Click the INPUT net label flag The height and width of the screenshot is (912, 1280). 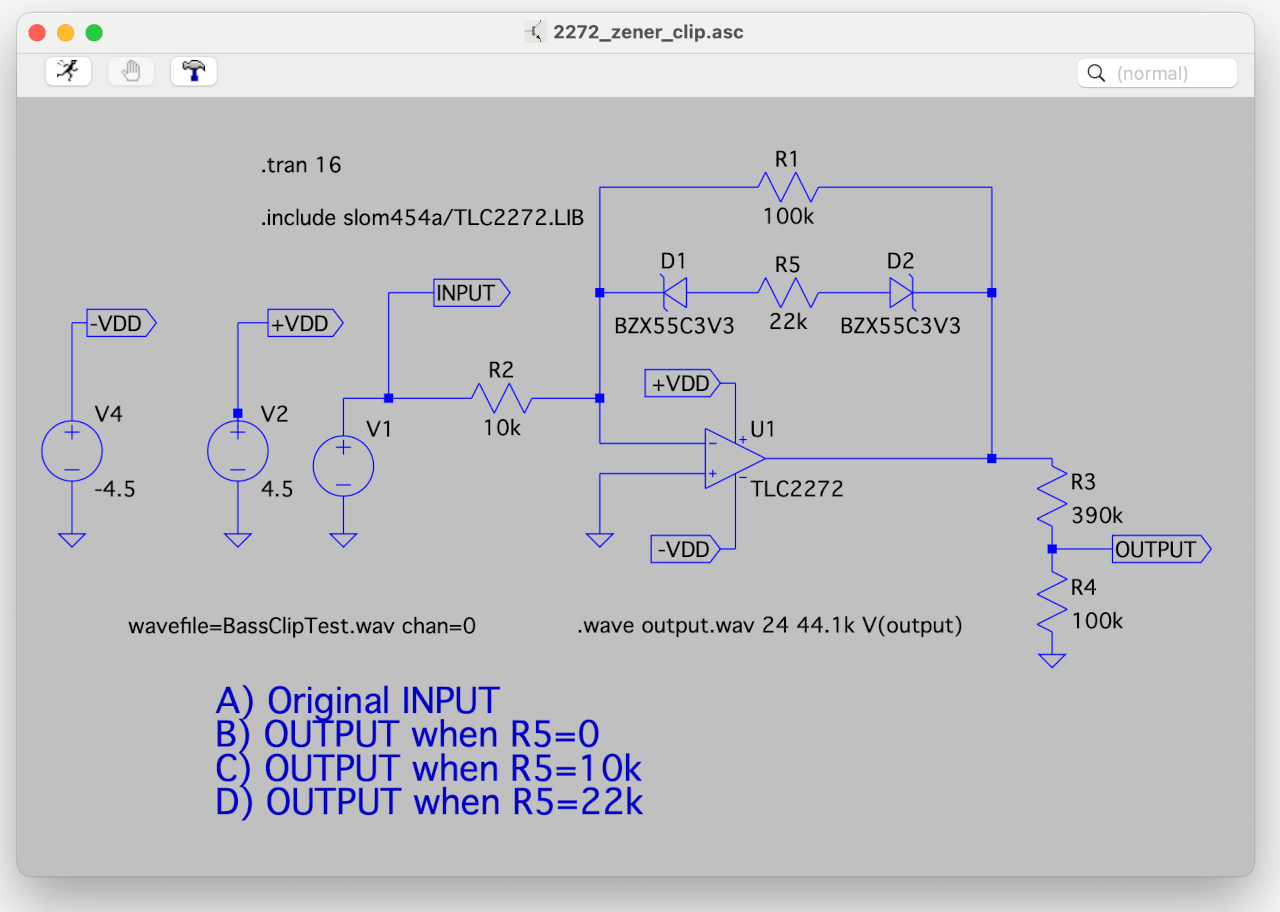coord(472,293)
